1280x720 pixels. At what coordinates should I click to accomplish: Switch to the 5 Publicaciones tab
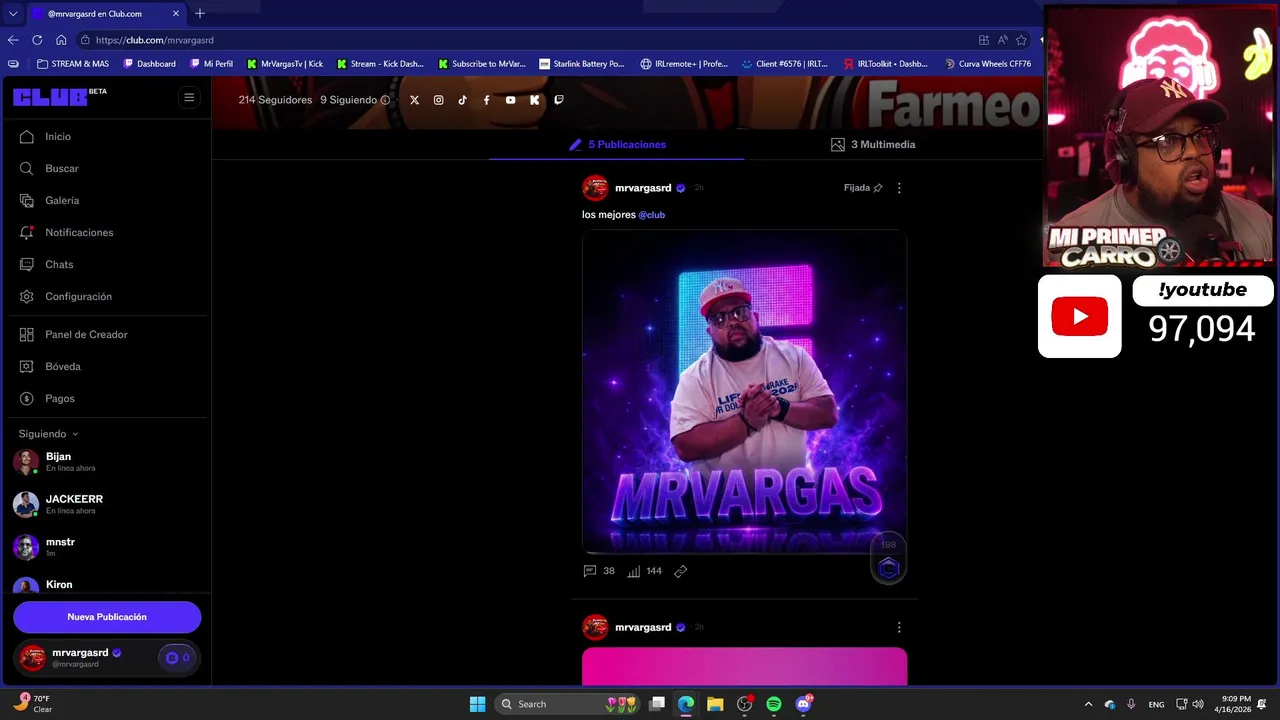(x=617, y=144)
